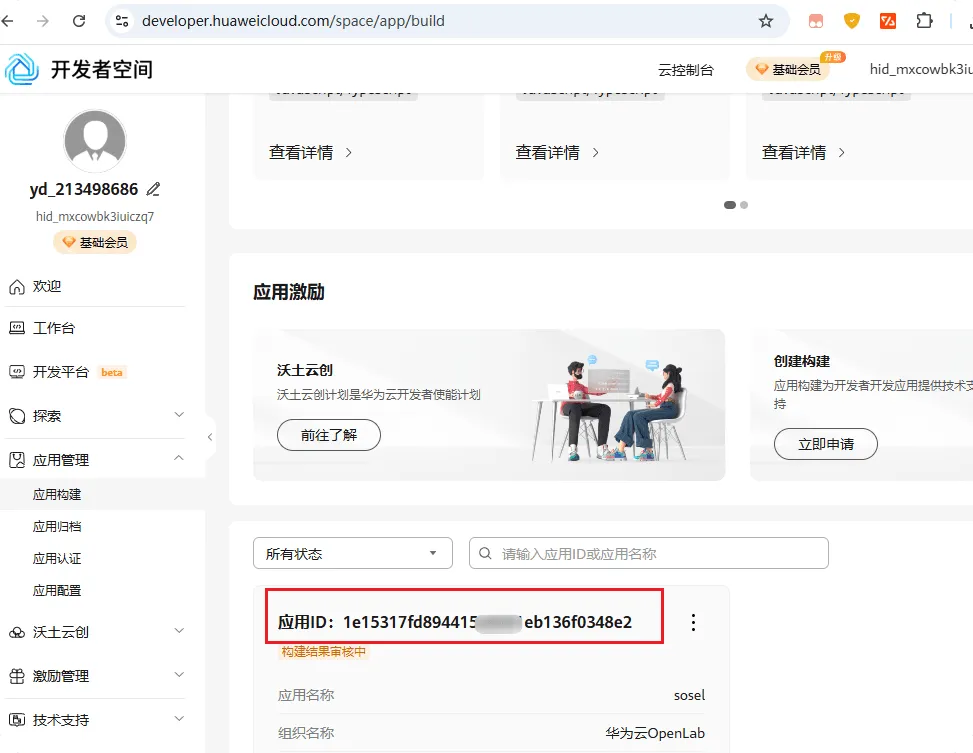Click 前往了解 on the 沃土云创 card
The image size is (973, 753).
pyautogui.click(x=329, y=435)
